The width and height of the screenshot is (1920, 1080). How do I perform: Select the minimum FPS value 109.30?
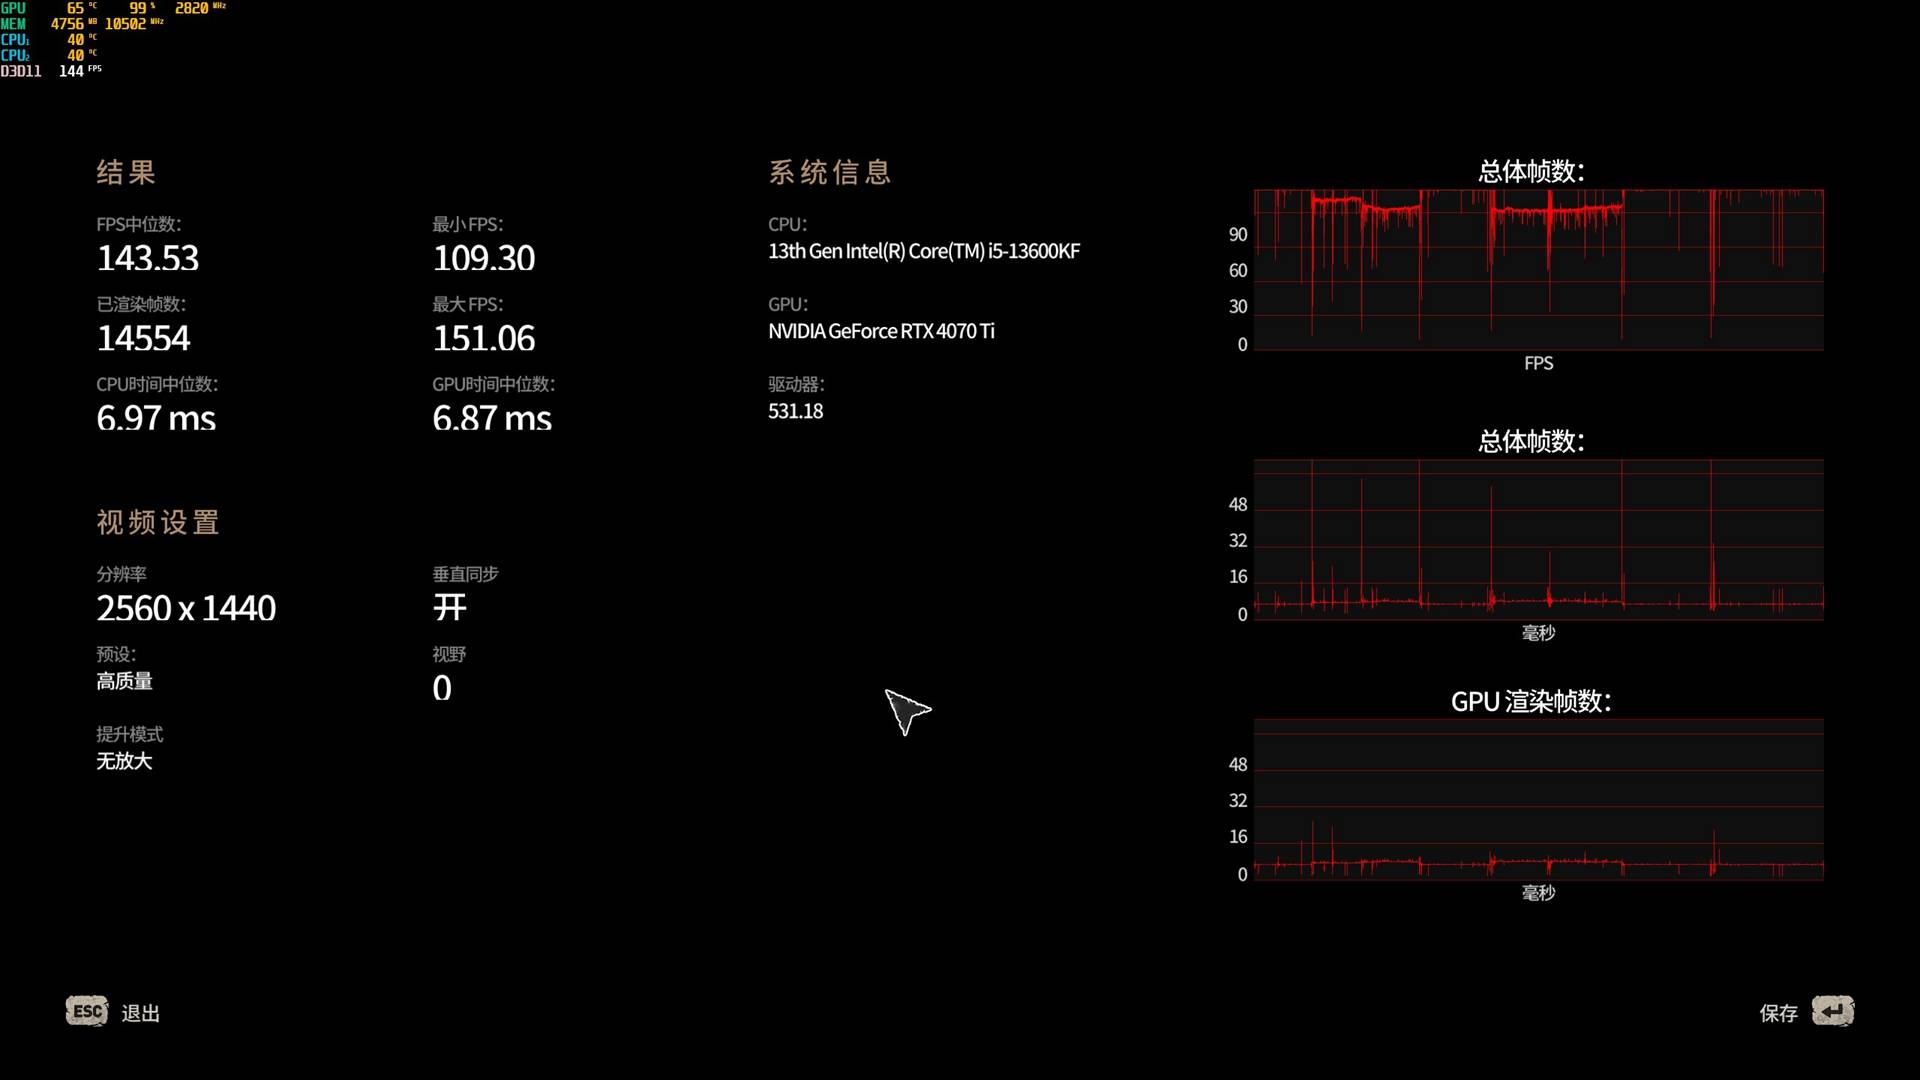click(484, 258)
